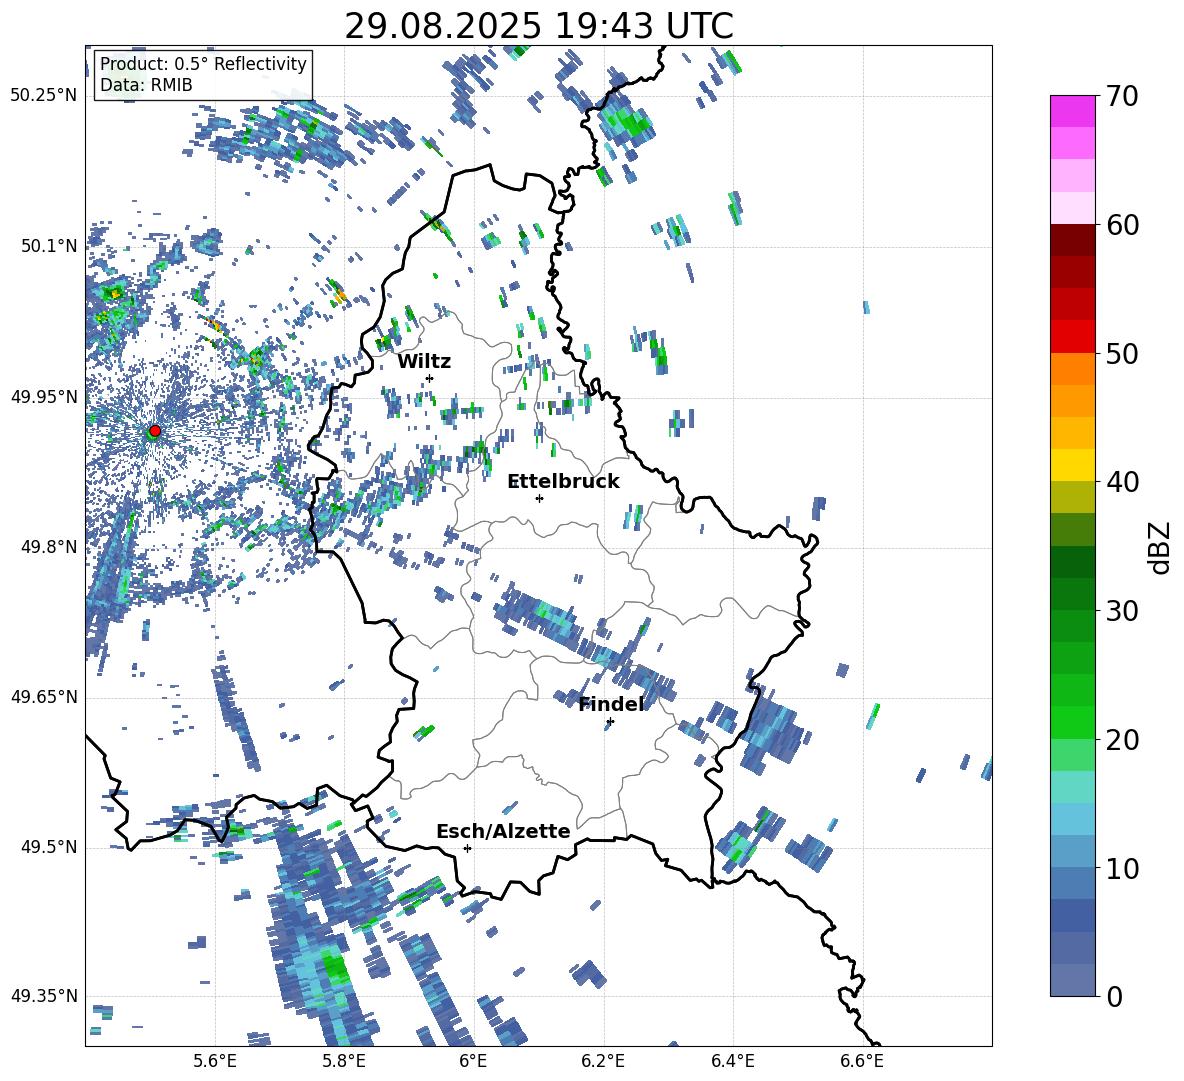This screenshot has height=1081, width=1184.
Task: Click the 49.65°N latitude label
Action: [44, 697]
